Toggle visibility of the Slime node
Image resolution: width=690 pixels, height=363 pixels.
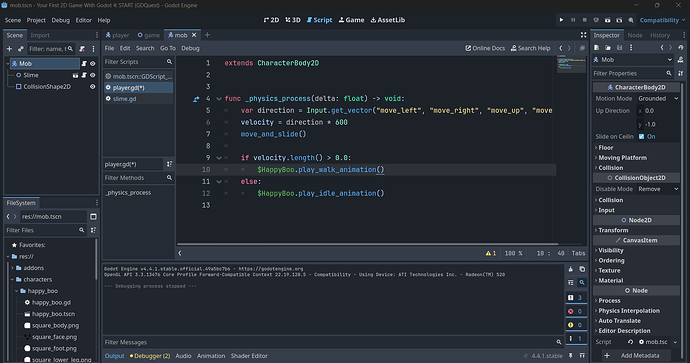[x=92, y=75]
